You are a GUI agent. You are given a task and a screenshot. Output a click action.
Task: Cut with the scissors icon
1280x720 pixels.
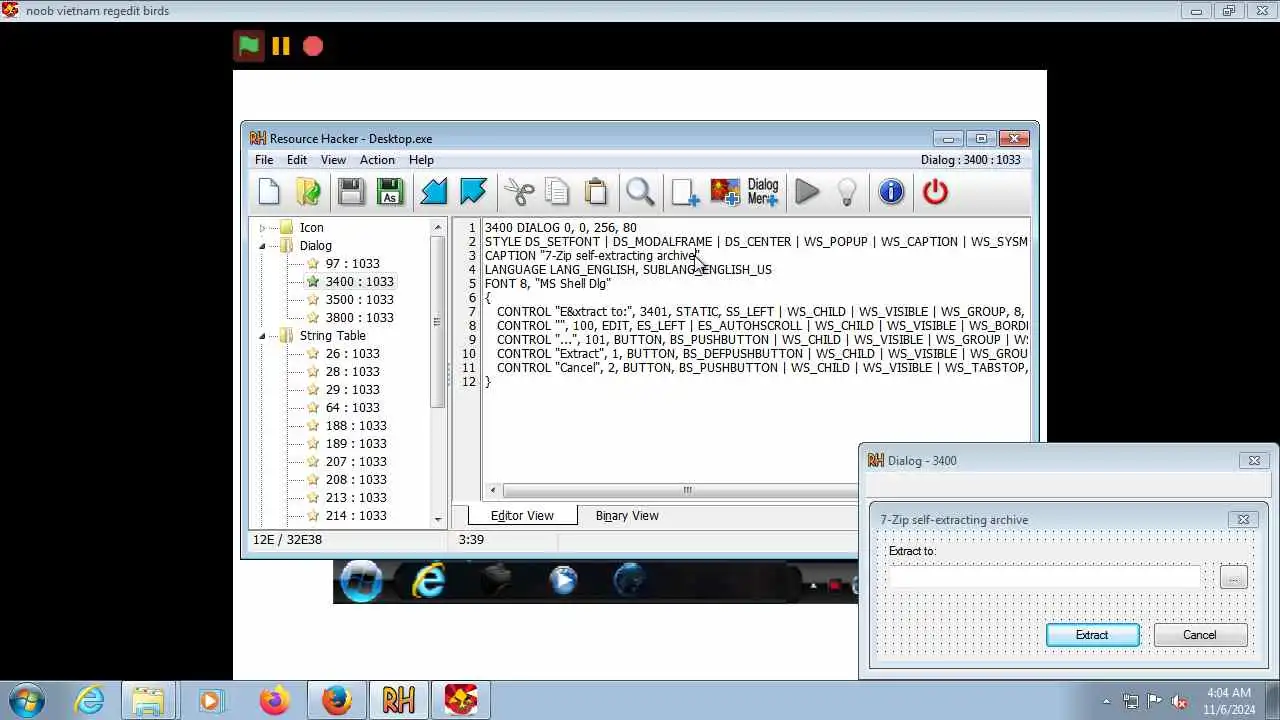point(519,192)
